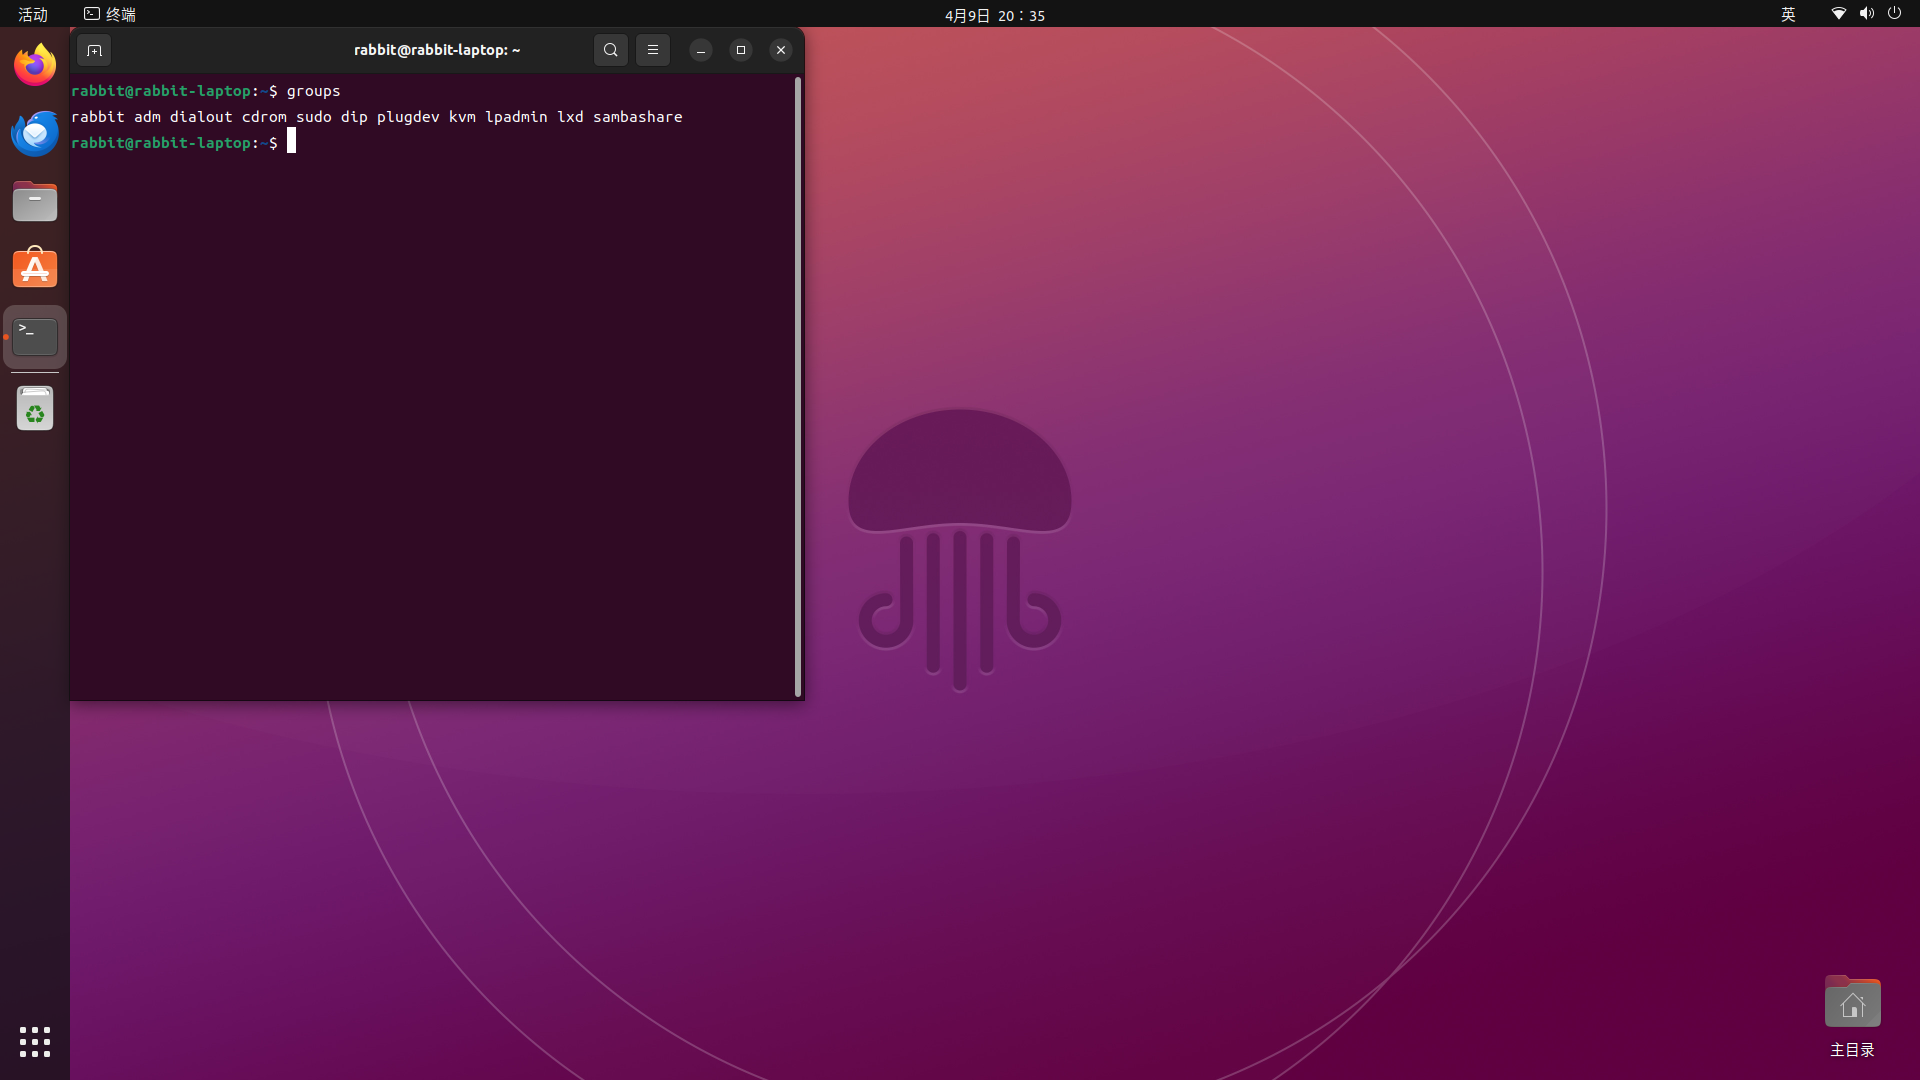Click the Terminal icon in dock
The image size is (1920, 1080).
point(35,337)
